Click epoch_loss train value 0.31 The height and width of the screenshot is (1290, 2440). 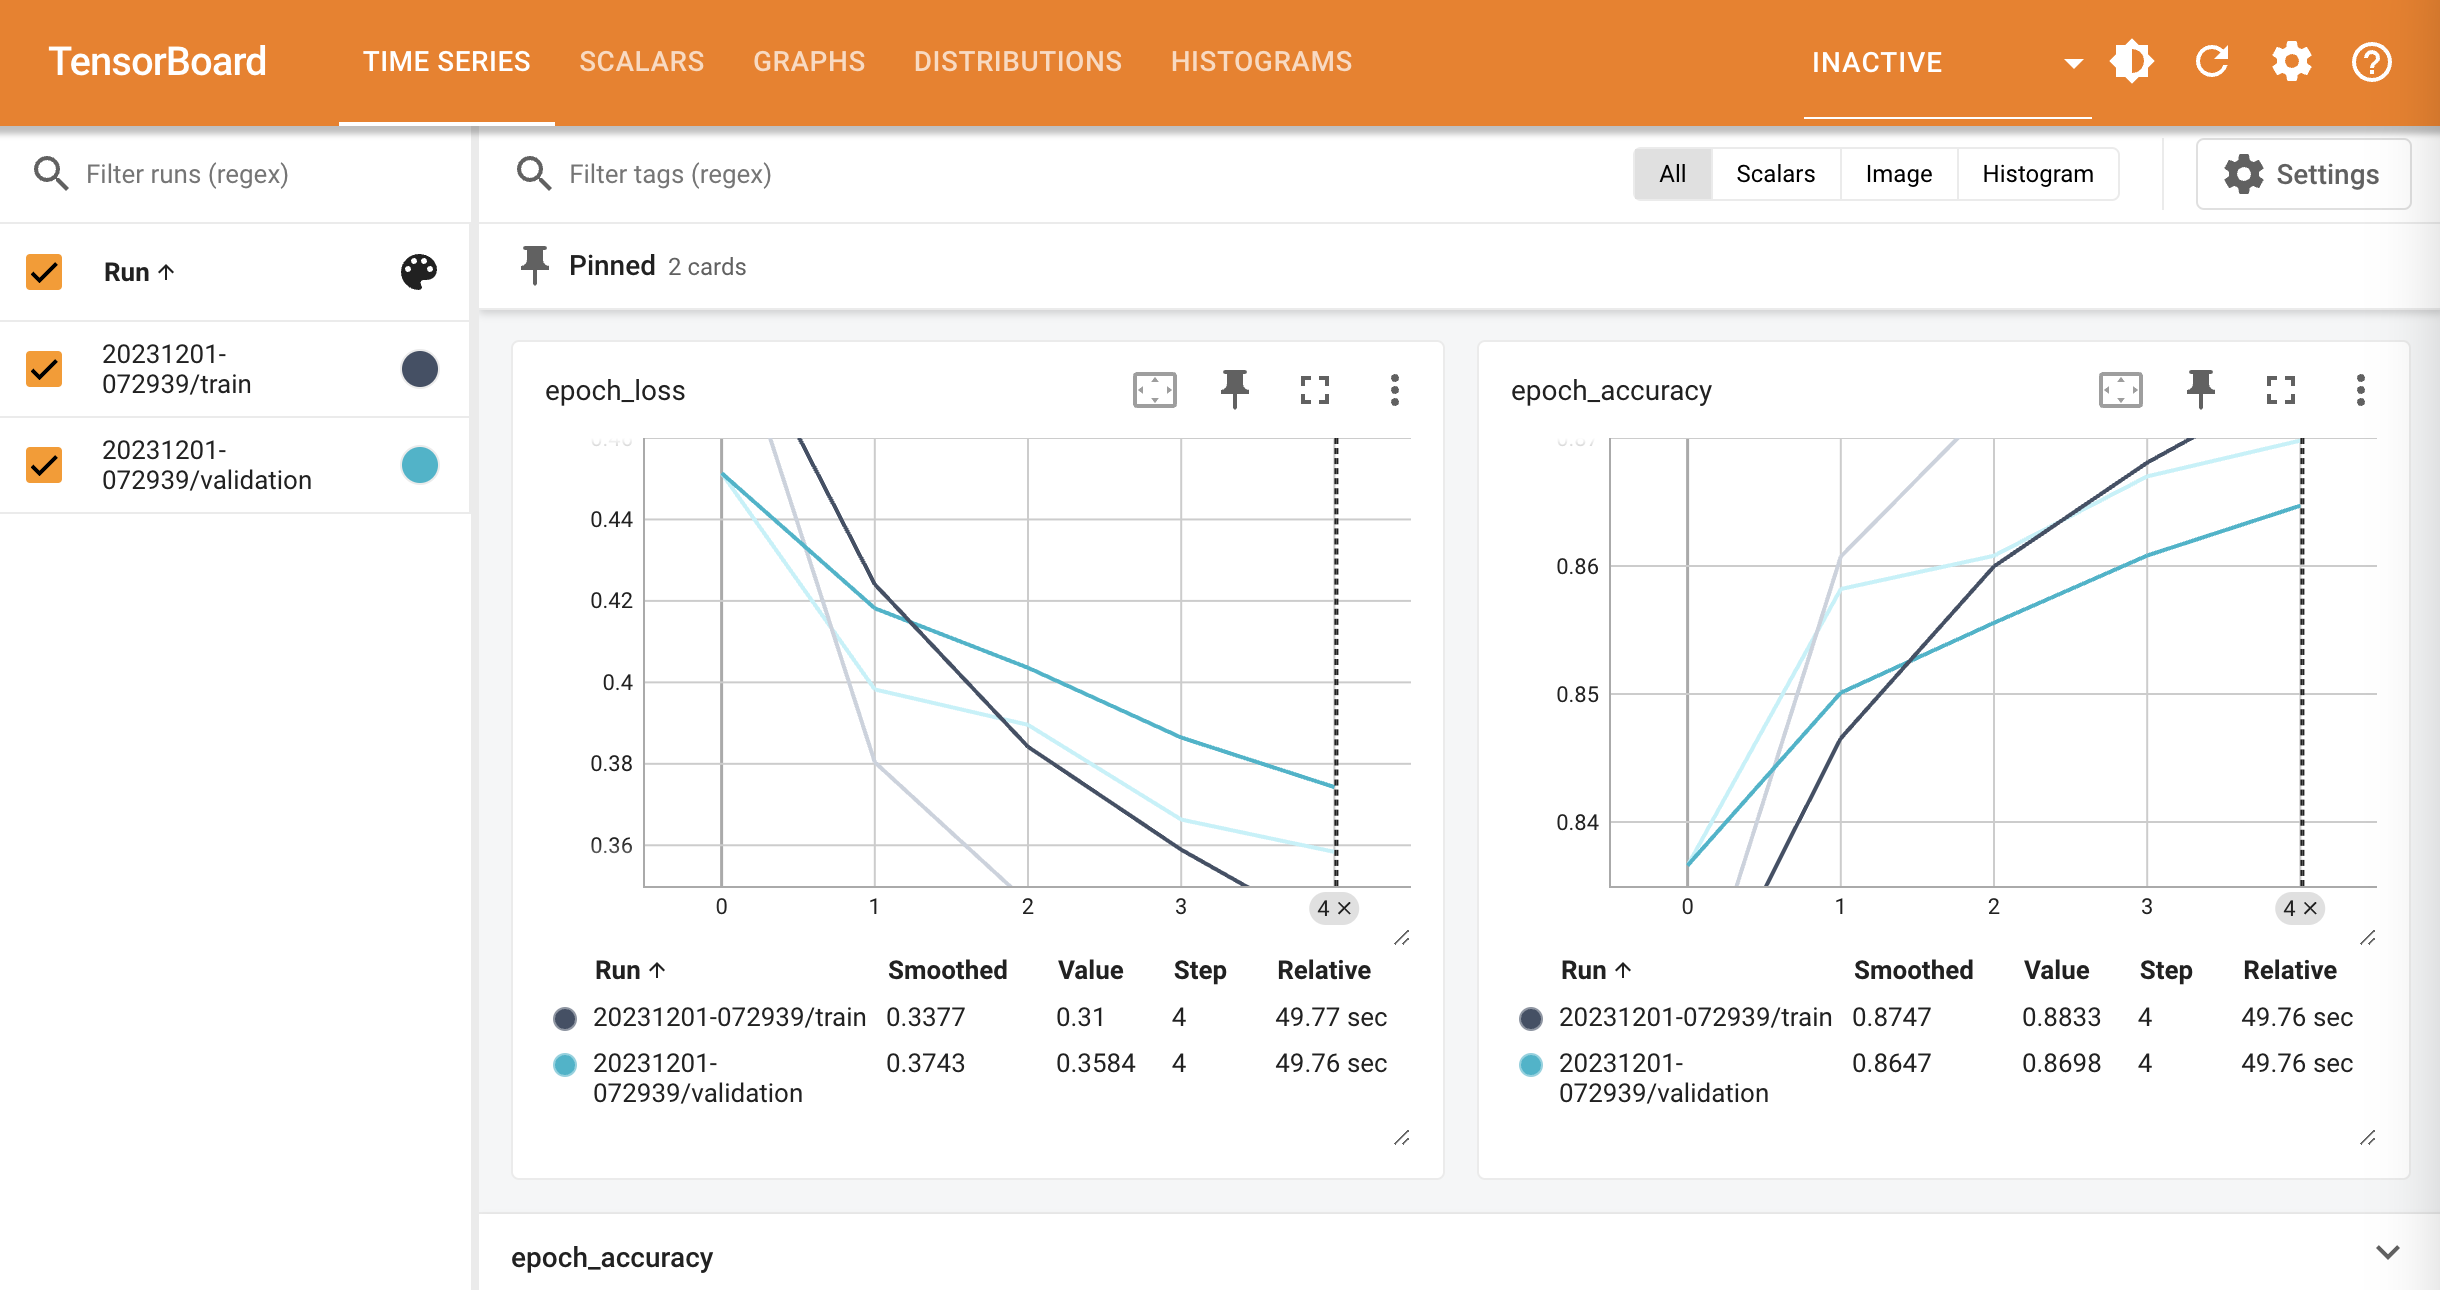pos(1081,1017)
